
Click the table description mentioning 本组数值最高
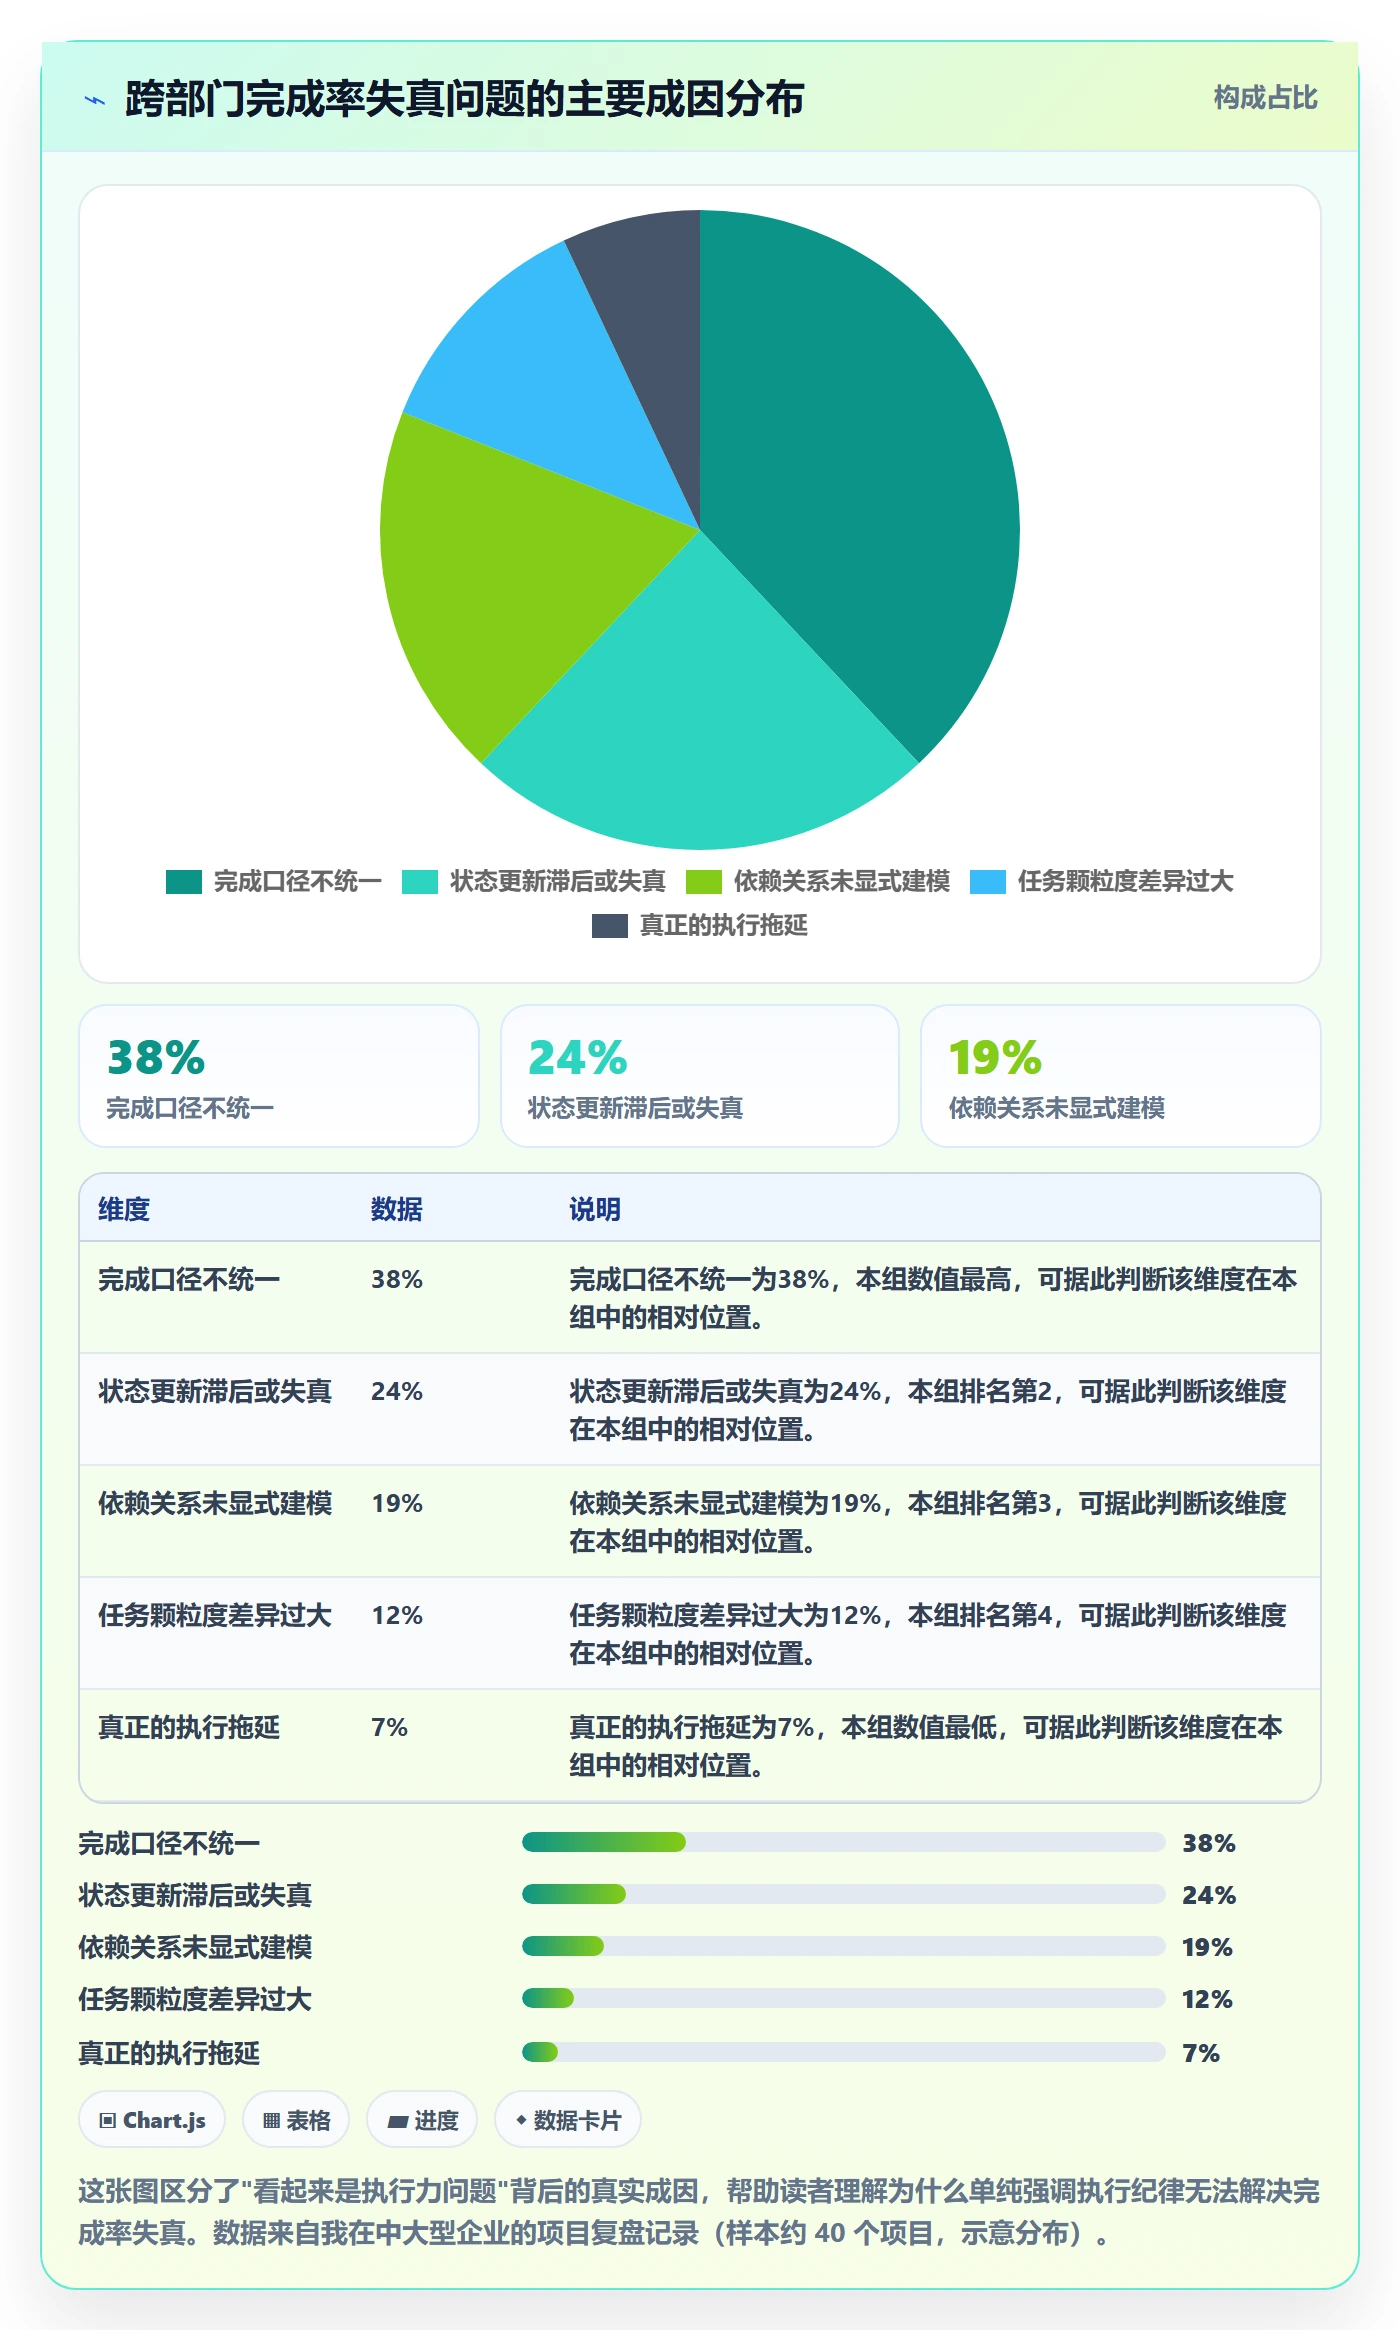(x=933, y=1298)
